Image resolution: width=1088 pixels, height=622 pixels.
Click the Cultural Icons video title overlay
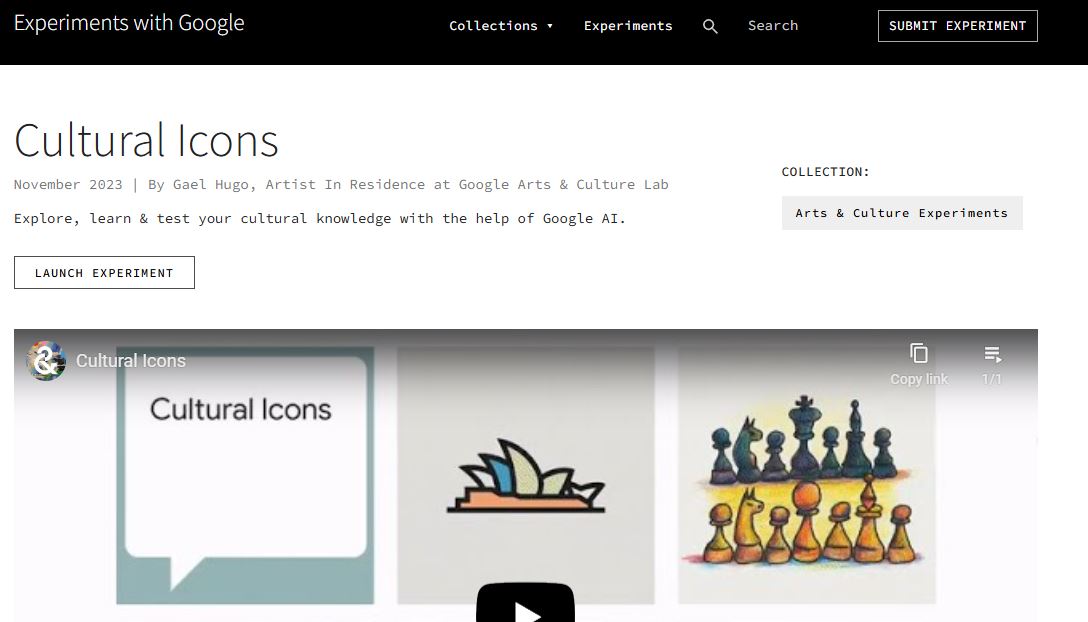click(x=131, y=361)
